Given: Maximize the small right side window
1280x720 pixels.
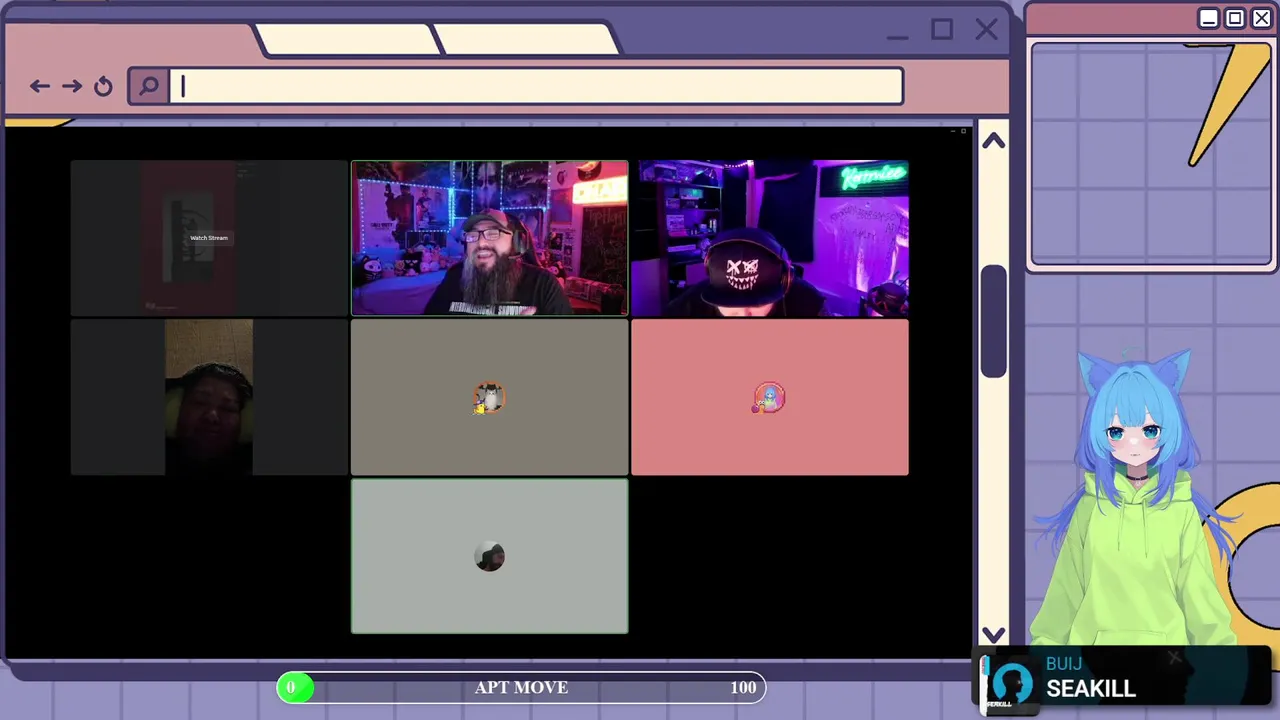Looking at the screenshot, I should tap(1235, 19).
